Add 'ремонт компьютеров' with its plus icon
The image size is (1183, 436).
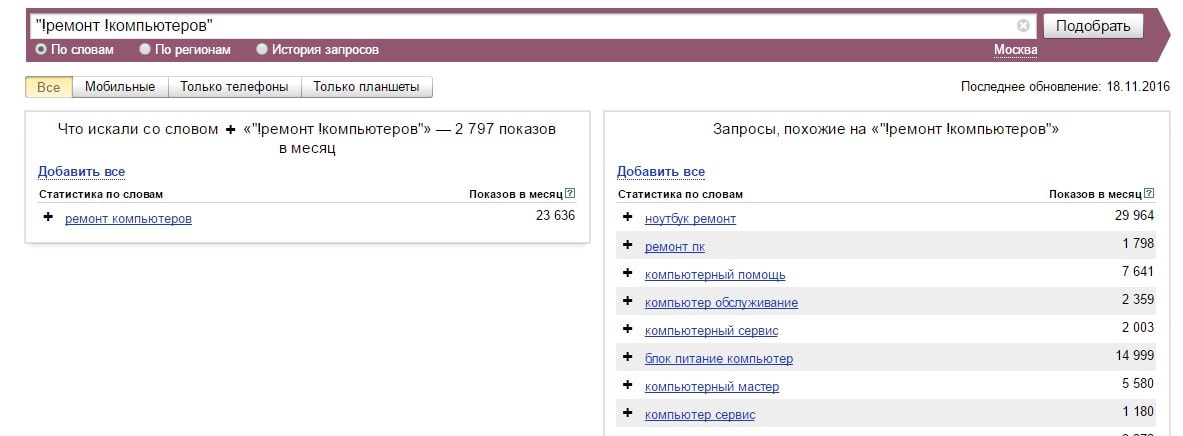48,218
